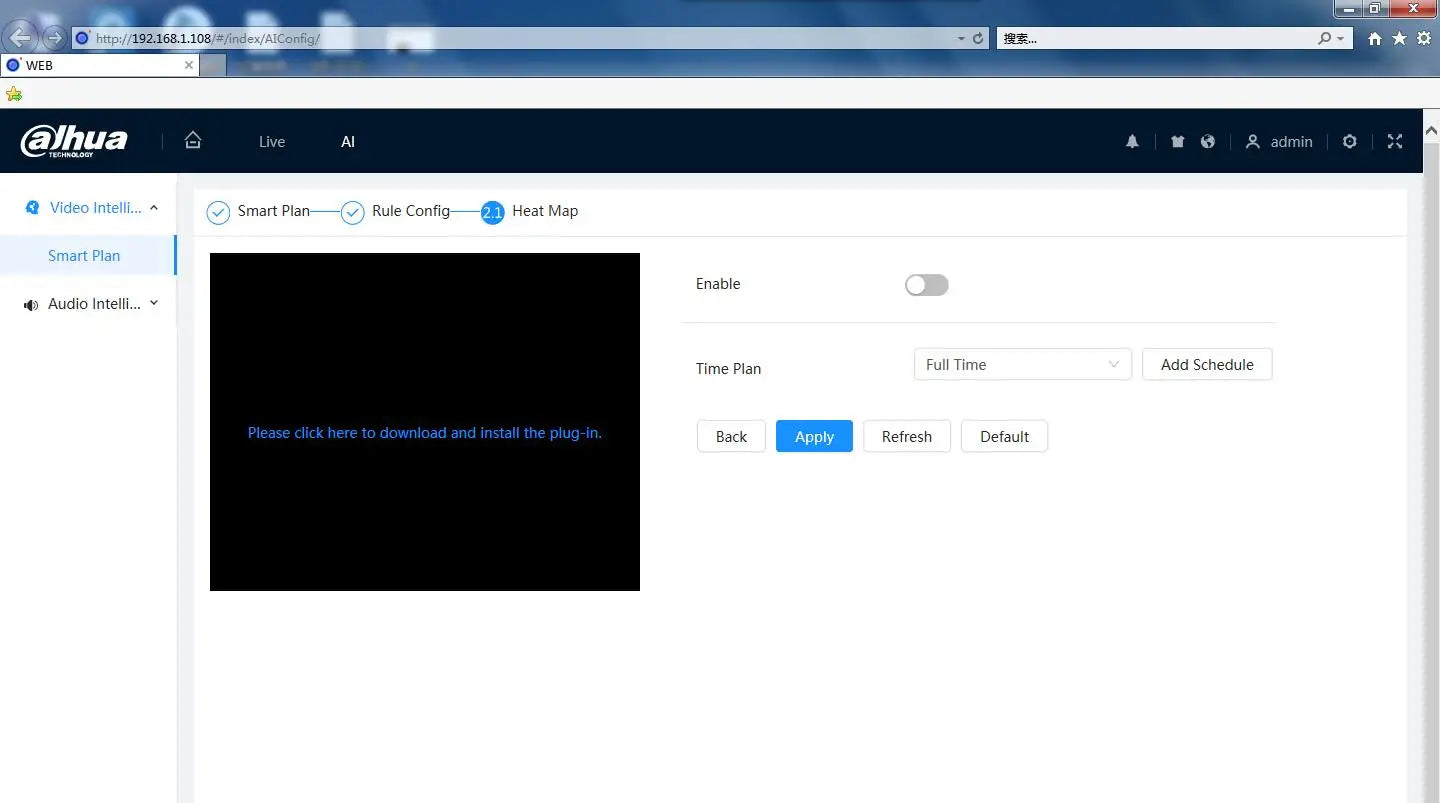Enter full screen with the expand arrows icon
The height and width of the screenshot is (803, 1440).
click(1395, 142)
